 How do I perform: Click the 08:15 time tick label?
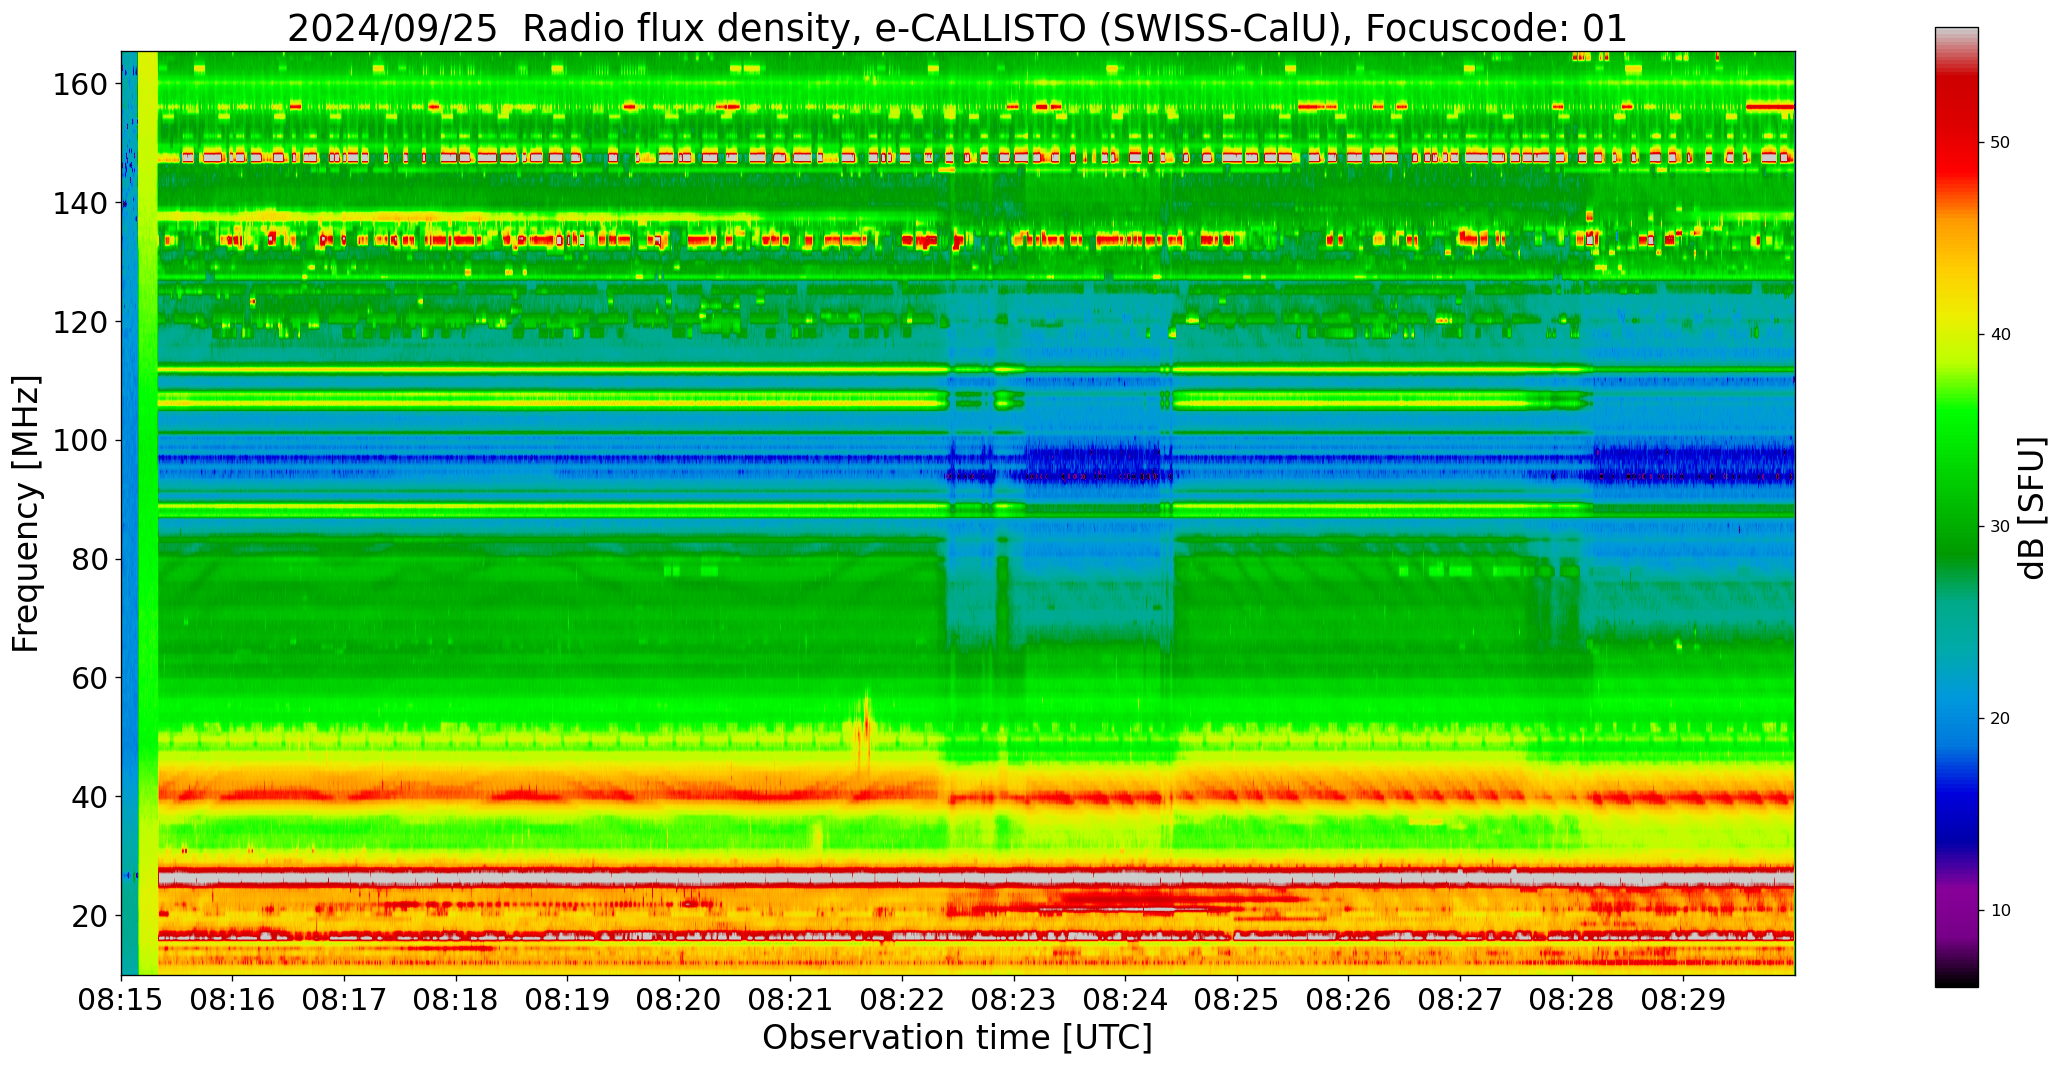(121, 1000)
